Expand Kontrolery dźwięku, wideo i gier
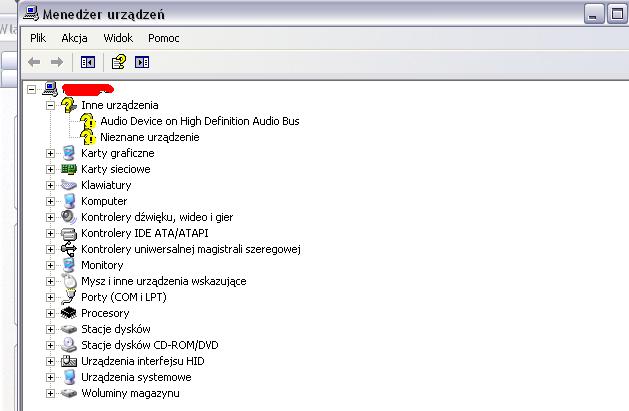This screenshot has height=411, width=629. coord(50,217)
